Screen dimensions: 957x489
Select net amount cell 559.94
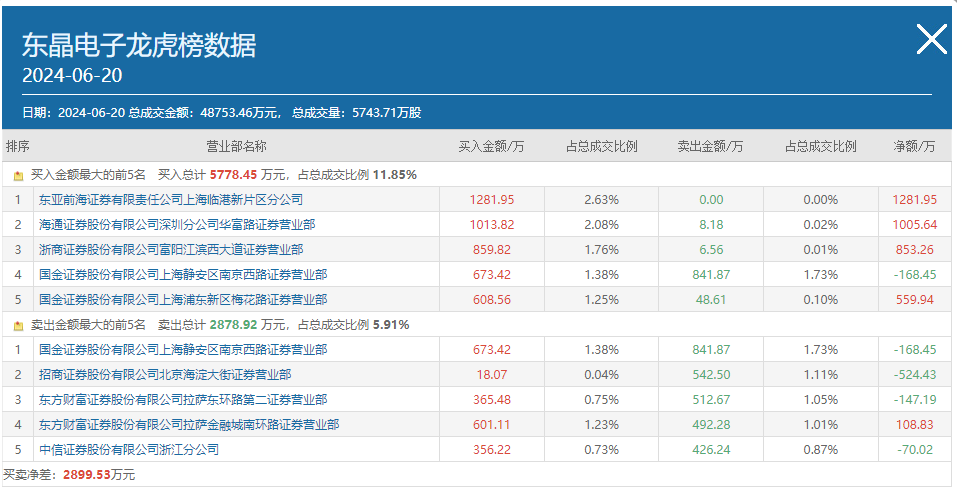point(915,300)
